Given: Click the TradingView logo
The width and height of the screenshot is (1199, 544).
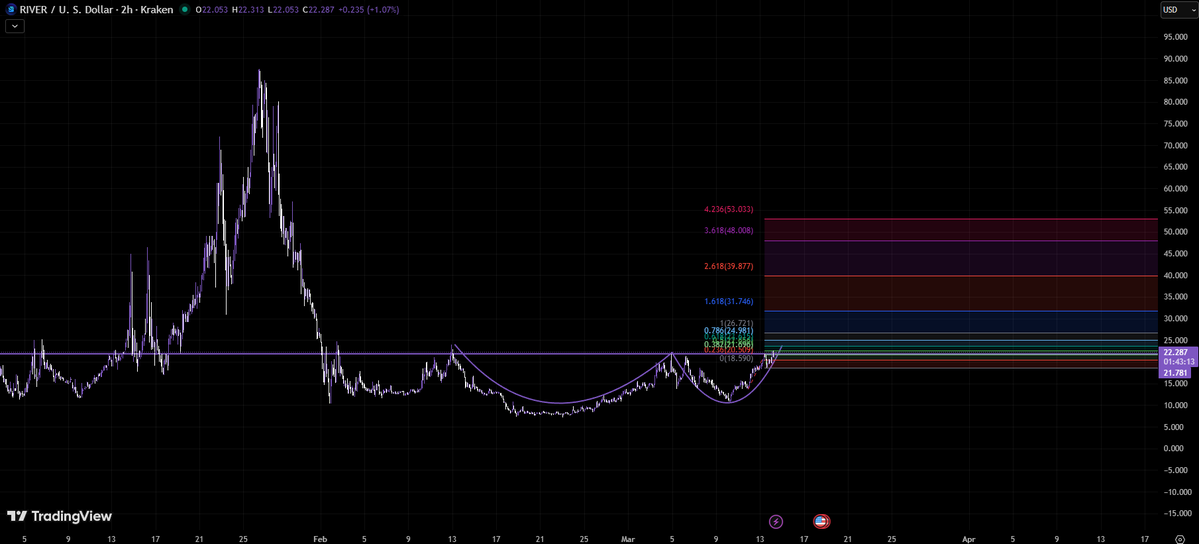Looking at the screenshot, I should click(x=60, y=516).
